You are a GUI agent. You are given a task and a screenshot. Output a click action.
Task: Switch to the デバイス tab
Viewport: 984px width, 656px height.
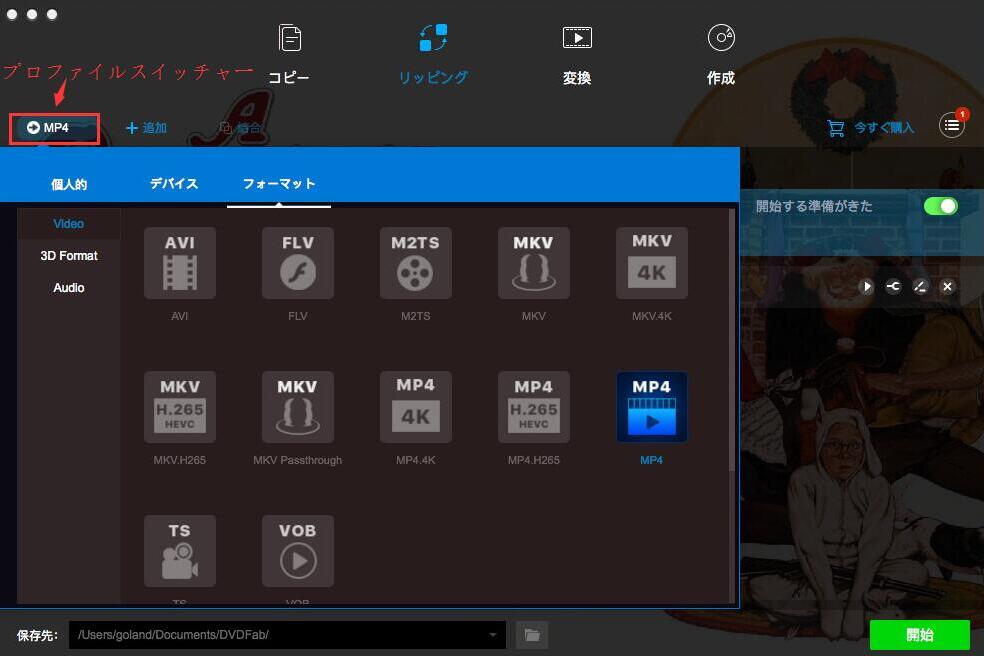(174, 184)
